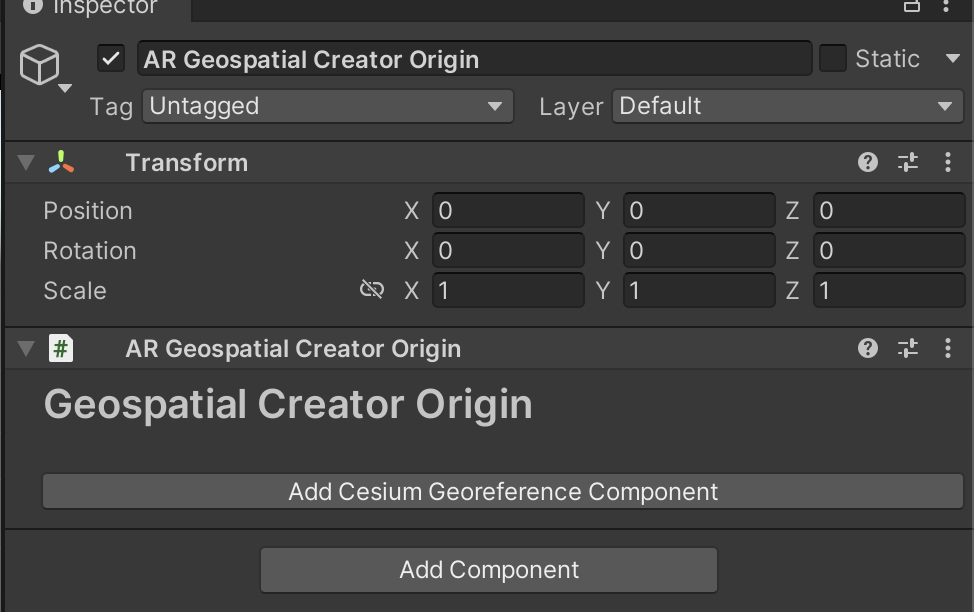Deactivate the AR Geospatial Creator Origin GameObject

pos(110,58)
